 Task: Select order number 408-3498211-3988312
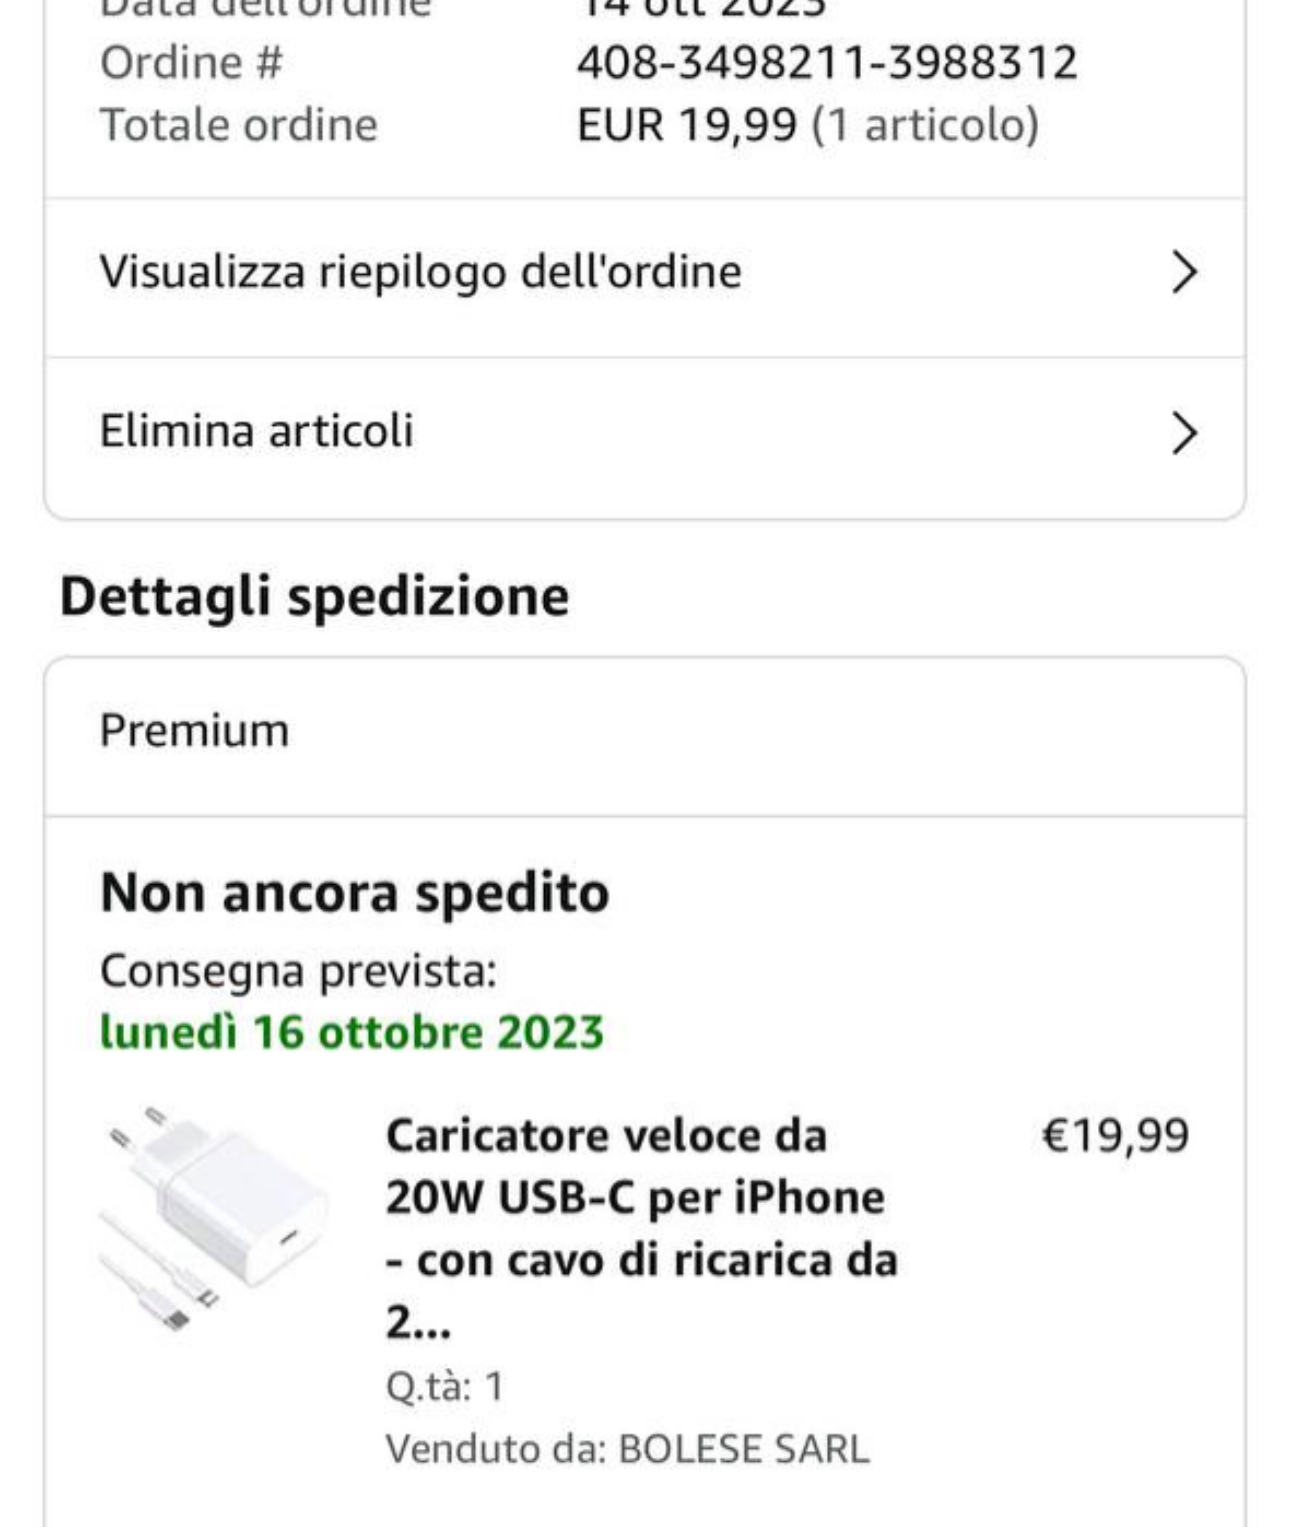827,63
